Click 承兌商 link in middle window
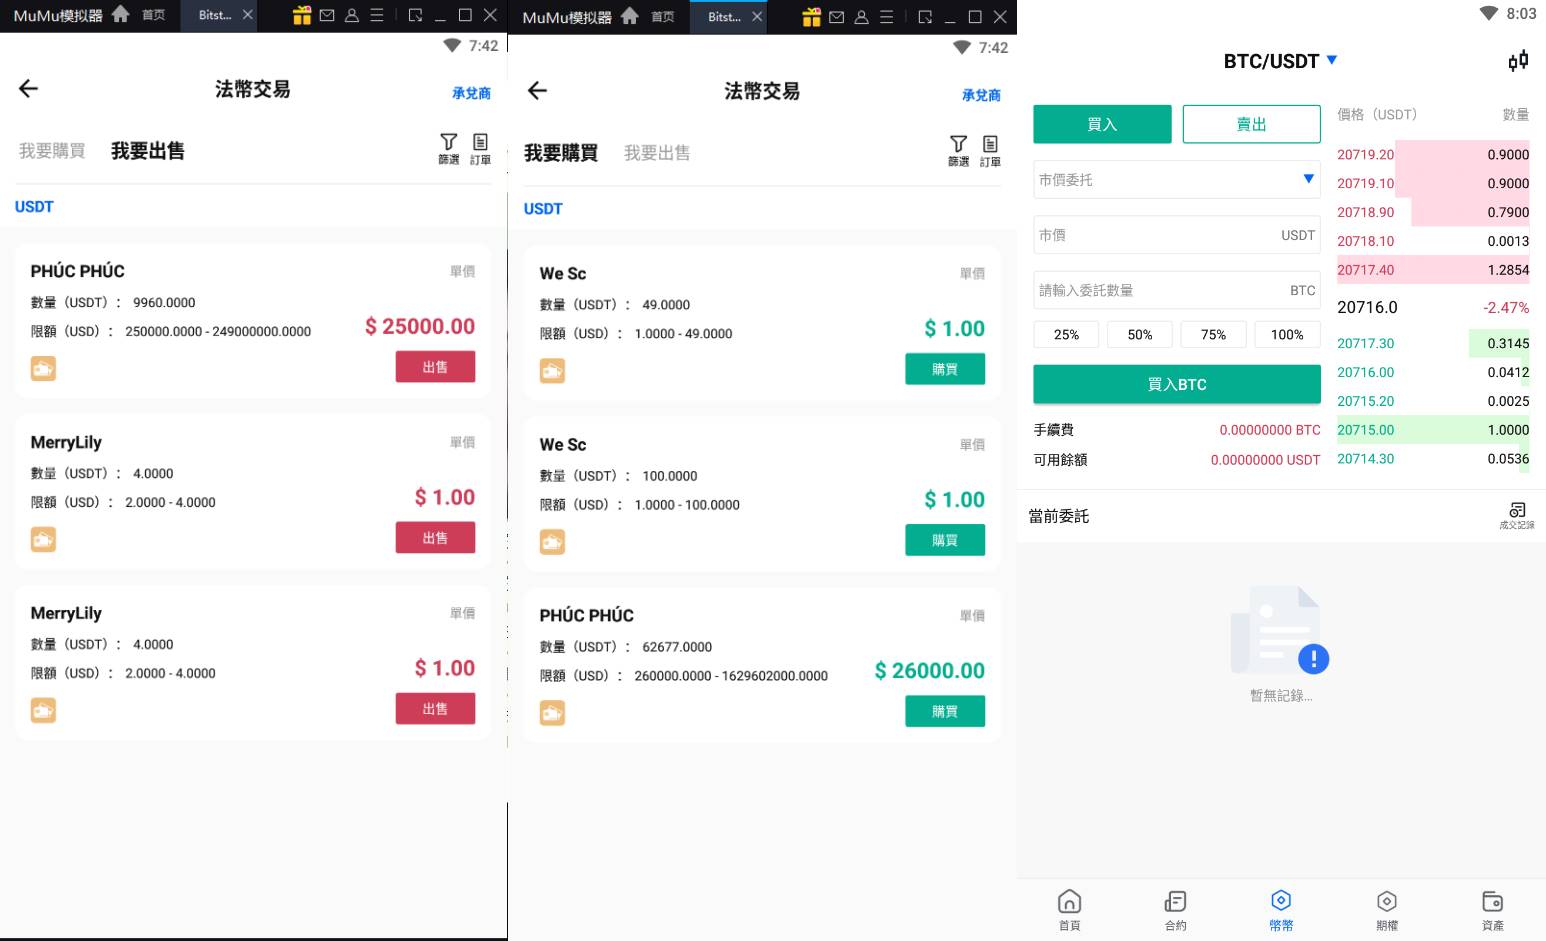This screenshot has width=1546, height=941. (981, 95)
